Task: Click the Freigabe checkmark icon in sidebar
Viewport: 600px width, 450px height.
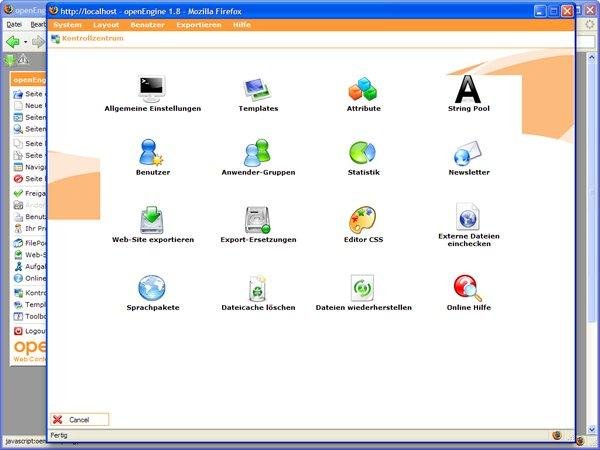Action: (x=18, y=193)
